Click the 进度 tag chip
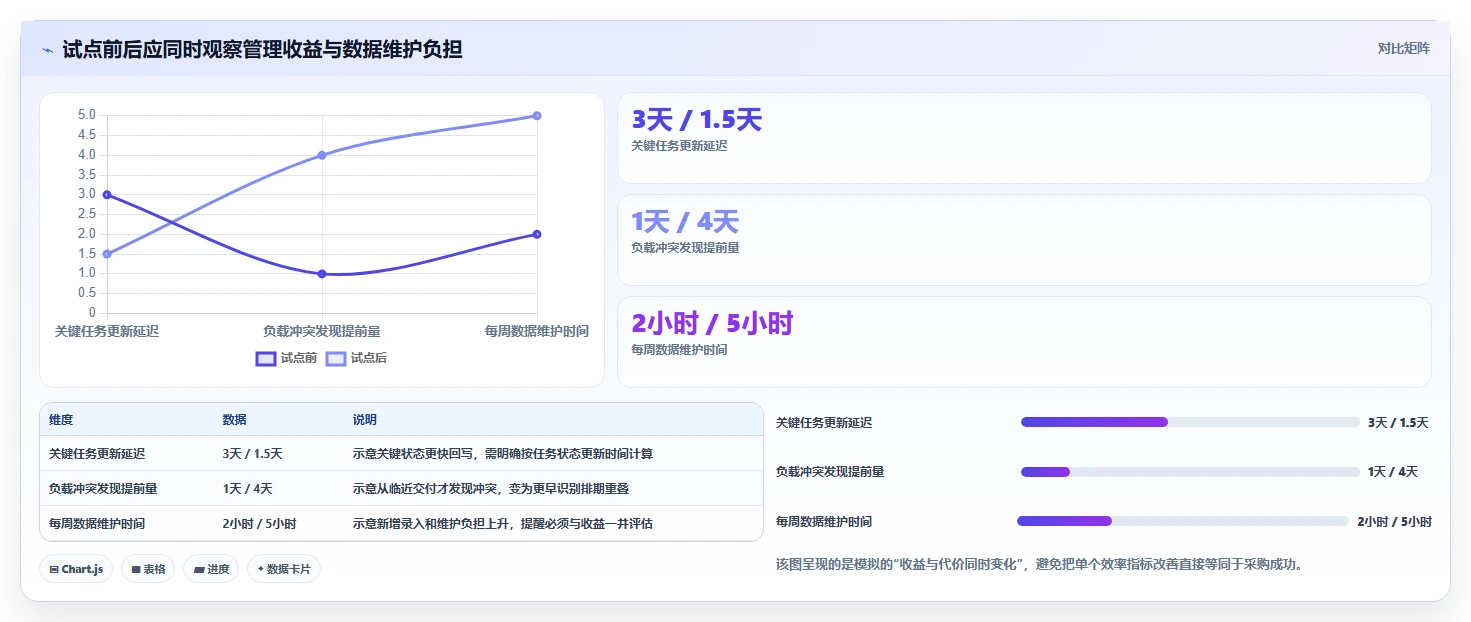The width and height of the screenshot is (1471, 622). point(211,569)
